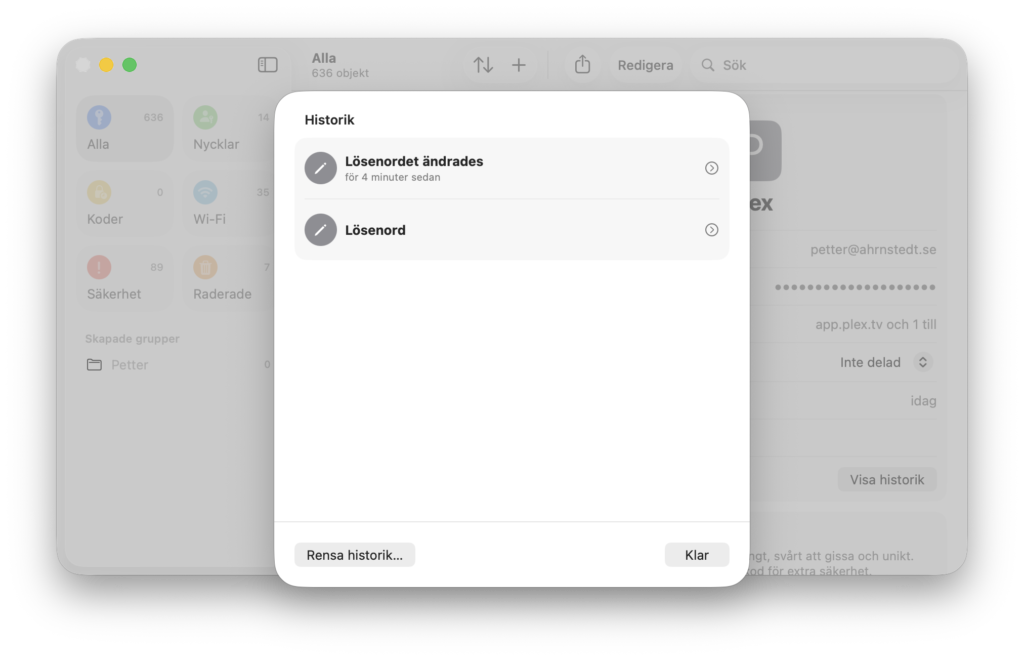The width and height of the screenshot is (1024, 662).
Task: Click pencil icon beside Lösenordet ändrades
Action: [320, 168]
